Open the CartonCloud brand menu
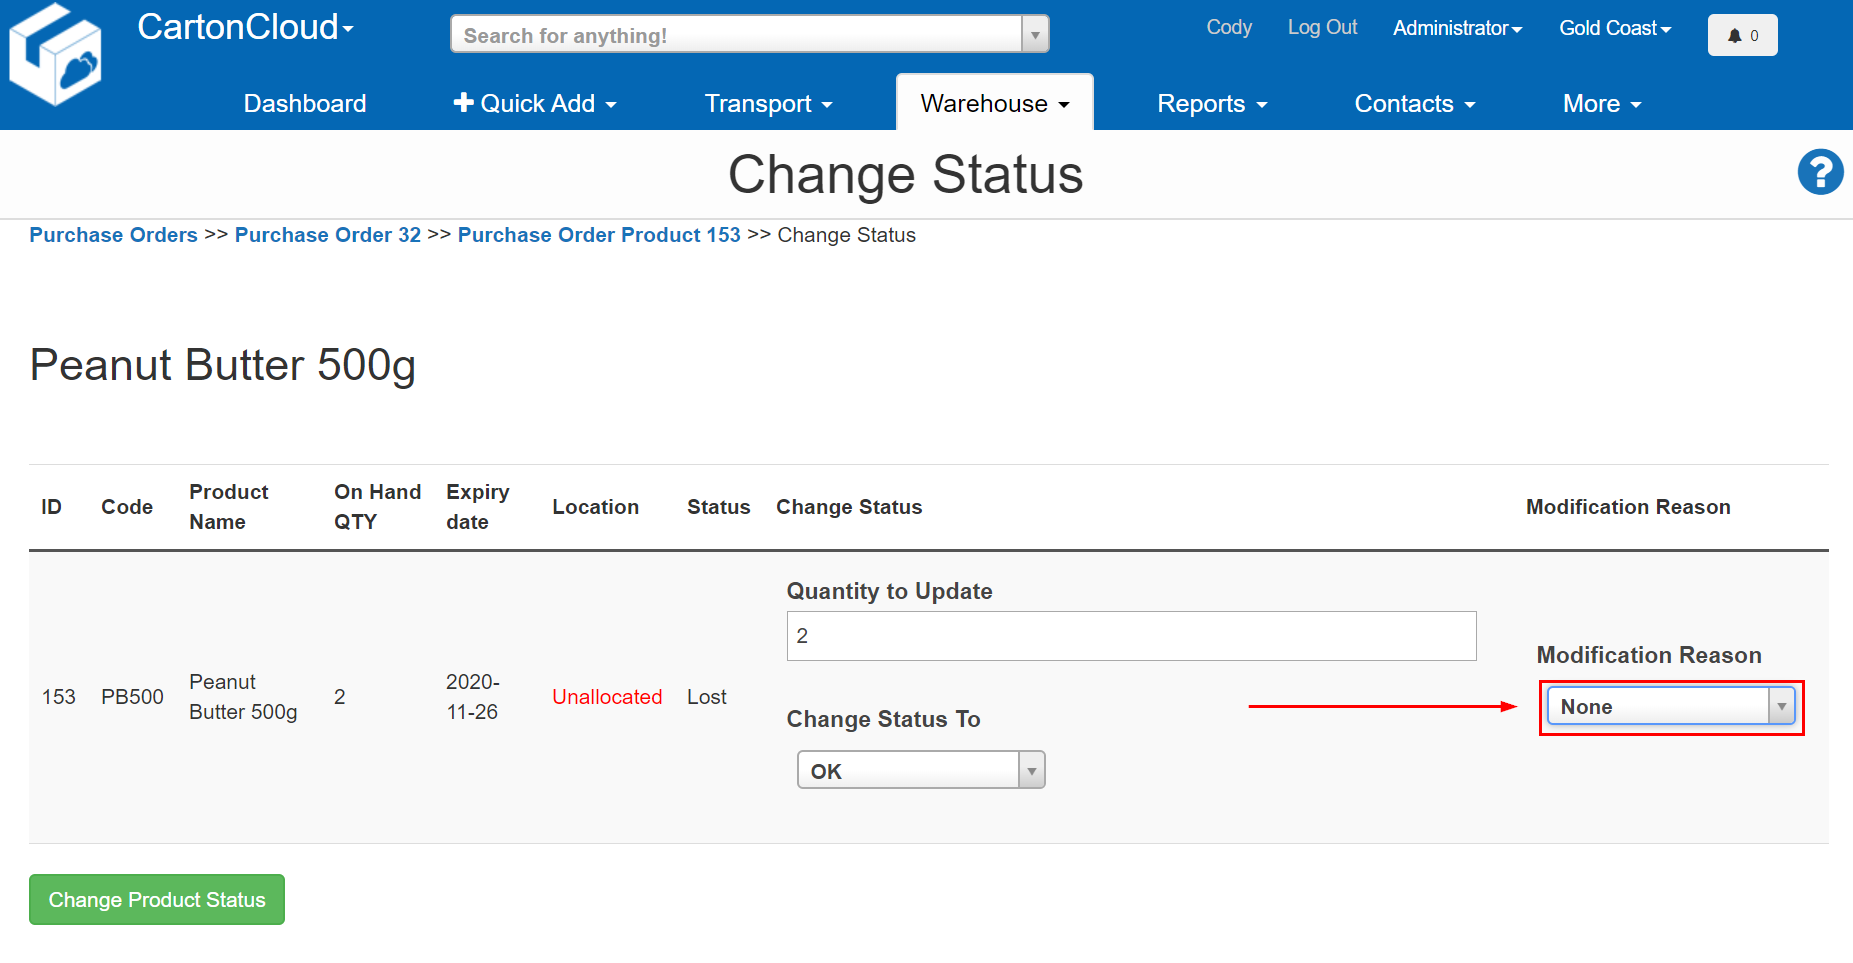The image size is (1853, 963). click(245, 28)
